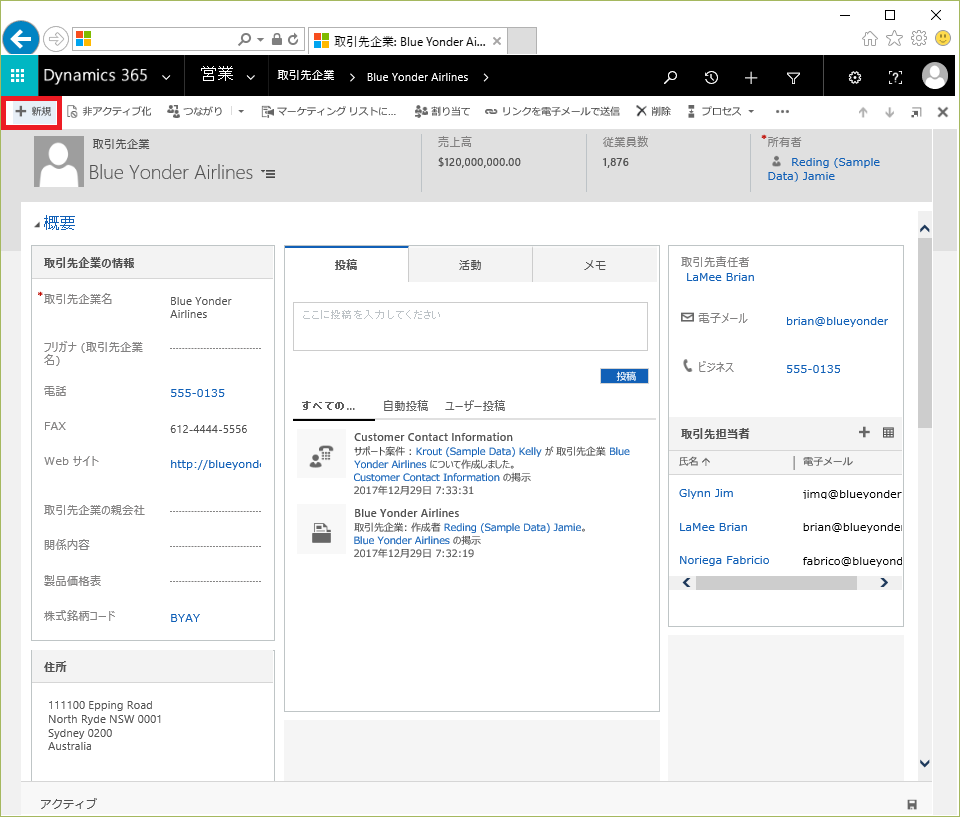Add a new contact with the plus icon

coord(864,432)
